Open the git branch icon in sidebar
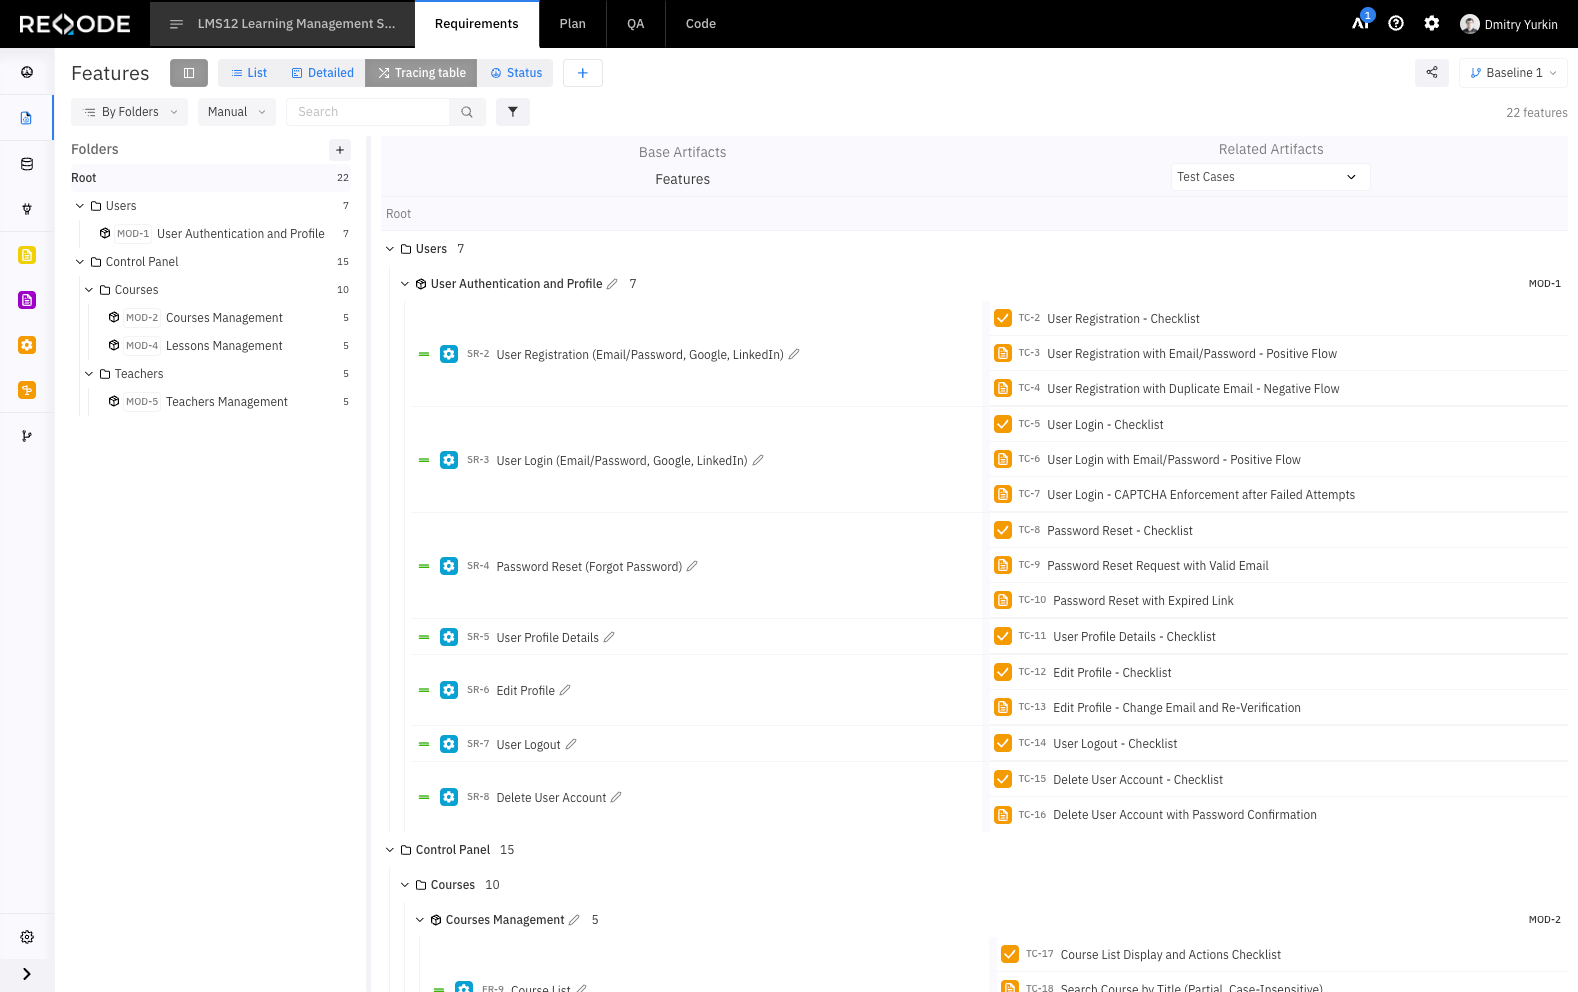 tap(27, 436)
